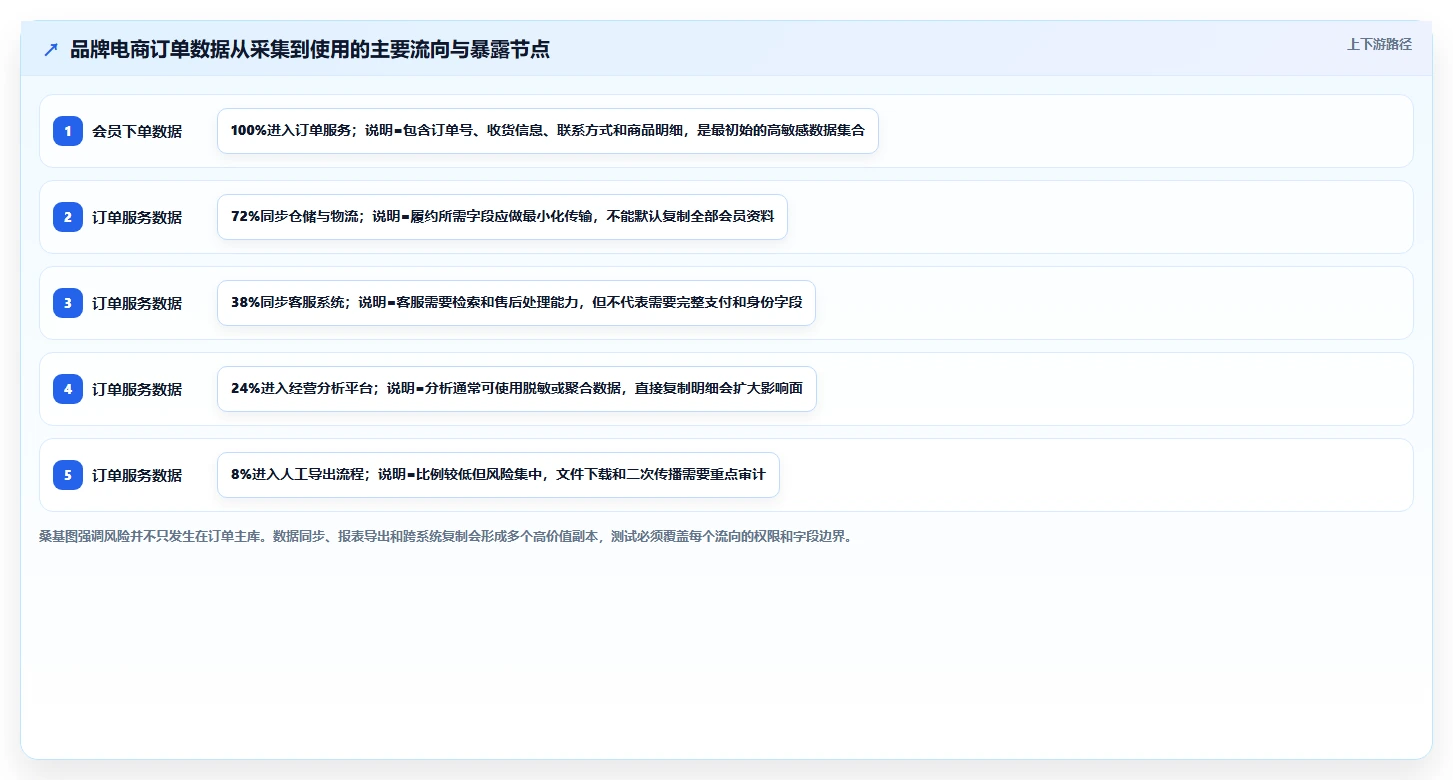Viewport: 1453px width, 780px height.
Task: Click the title 品牌电商订单数据从采集到使用的主要流向与暴露节点
Action: pos(310,50)
